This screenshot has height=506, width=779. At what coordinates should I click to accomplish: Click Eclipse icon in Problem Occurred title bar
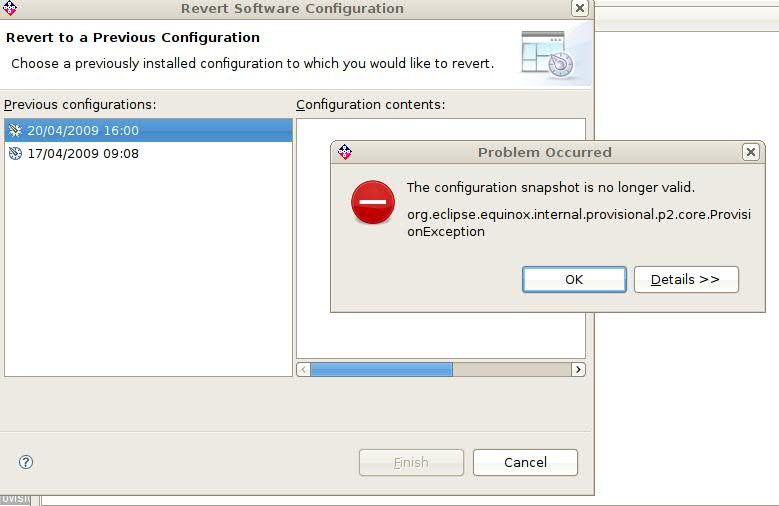(x=345, y=152)
